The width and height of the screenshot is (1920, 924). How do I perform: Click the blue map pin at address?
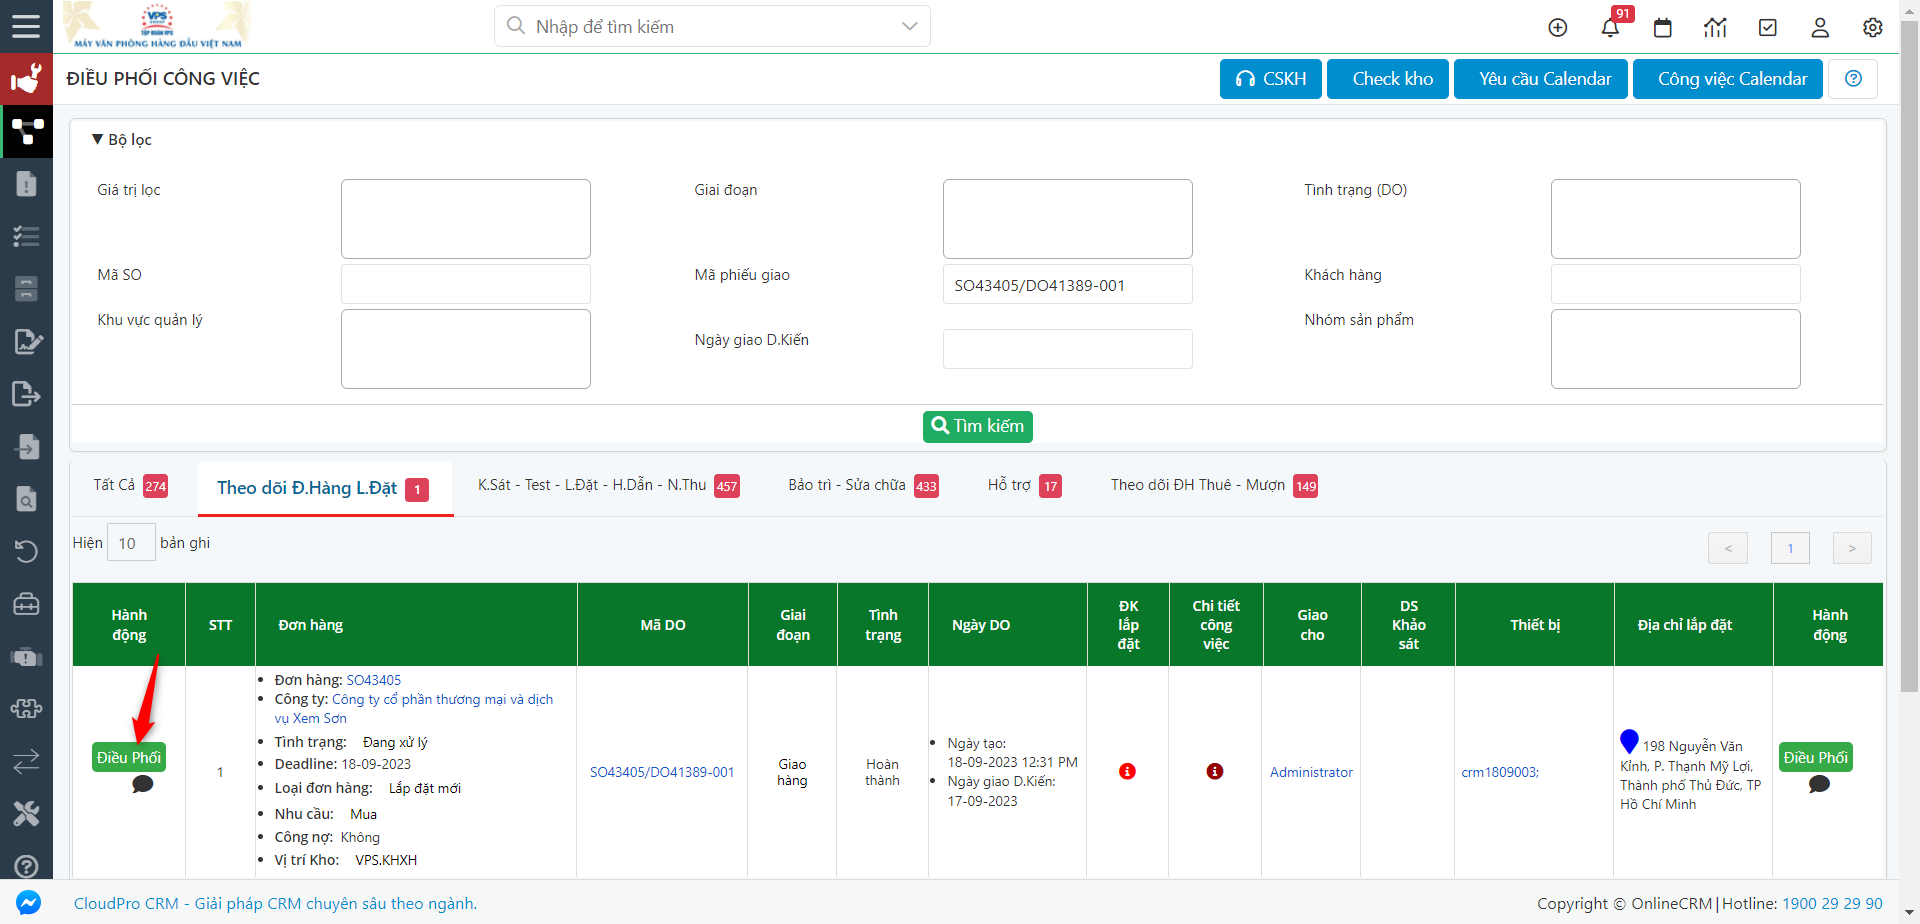click(1629, 741)
